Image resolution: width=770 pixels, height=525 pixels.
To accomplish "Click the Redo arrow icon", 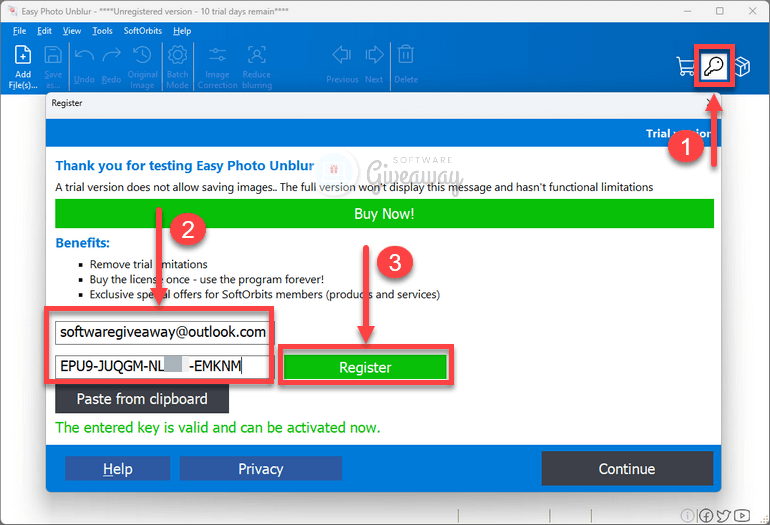I will pyautogui.click(x=111, y=55).
